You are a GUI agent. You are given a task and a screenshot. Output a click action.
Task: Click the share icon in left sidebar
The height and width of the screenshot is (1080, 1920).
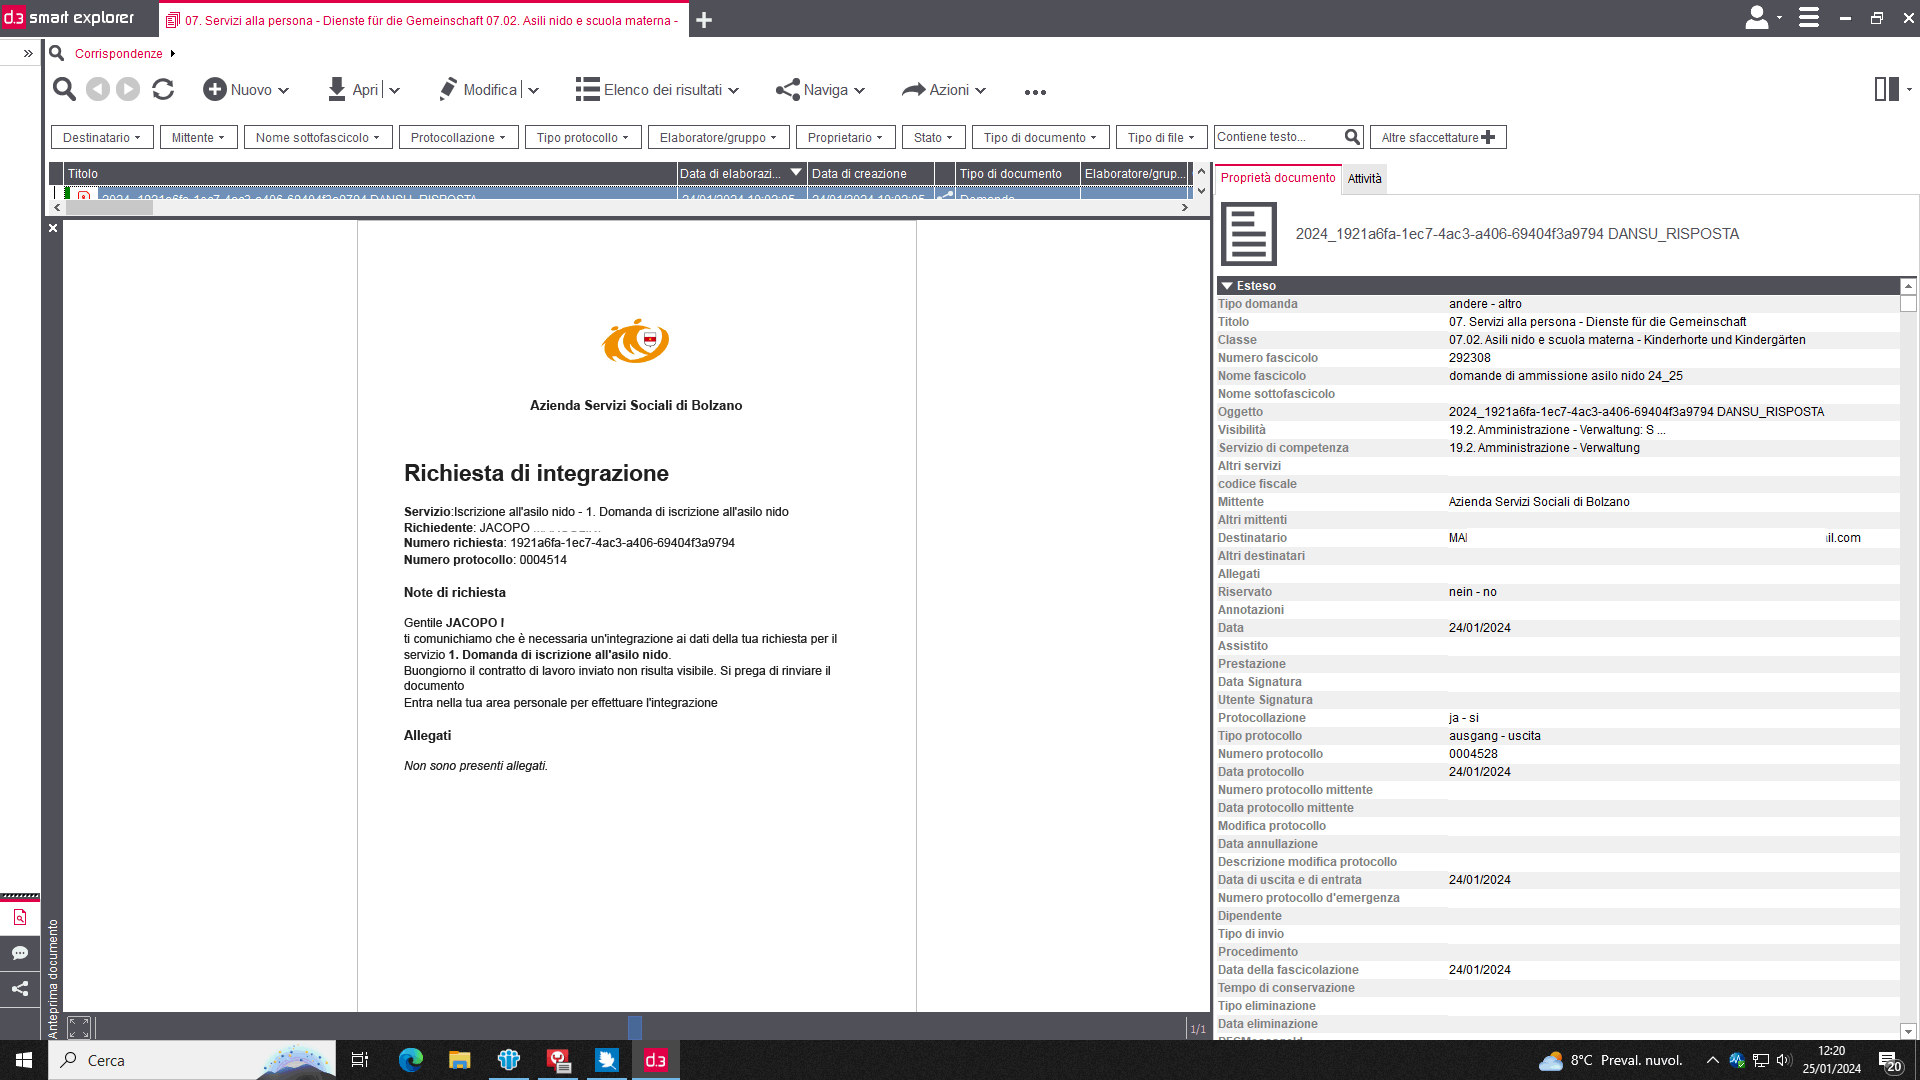click(20, 989)
